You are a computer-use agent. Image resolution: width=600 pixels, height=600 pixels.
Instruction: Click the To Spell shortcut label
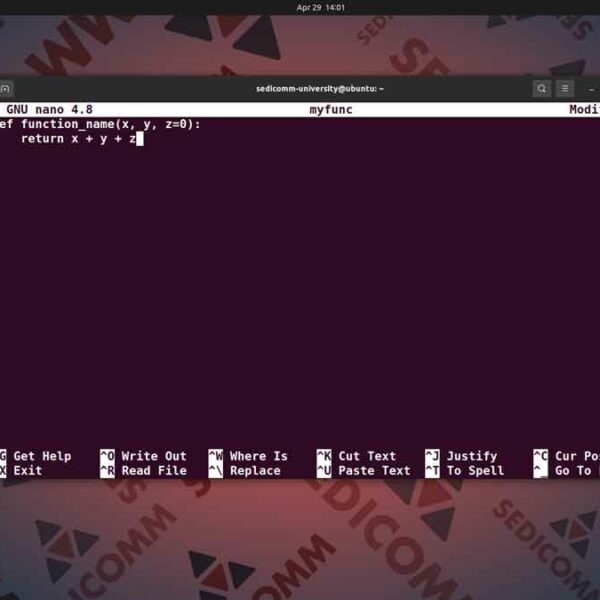tap(475, 471)
